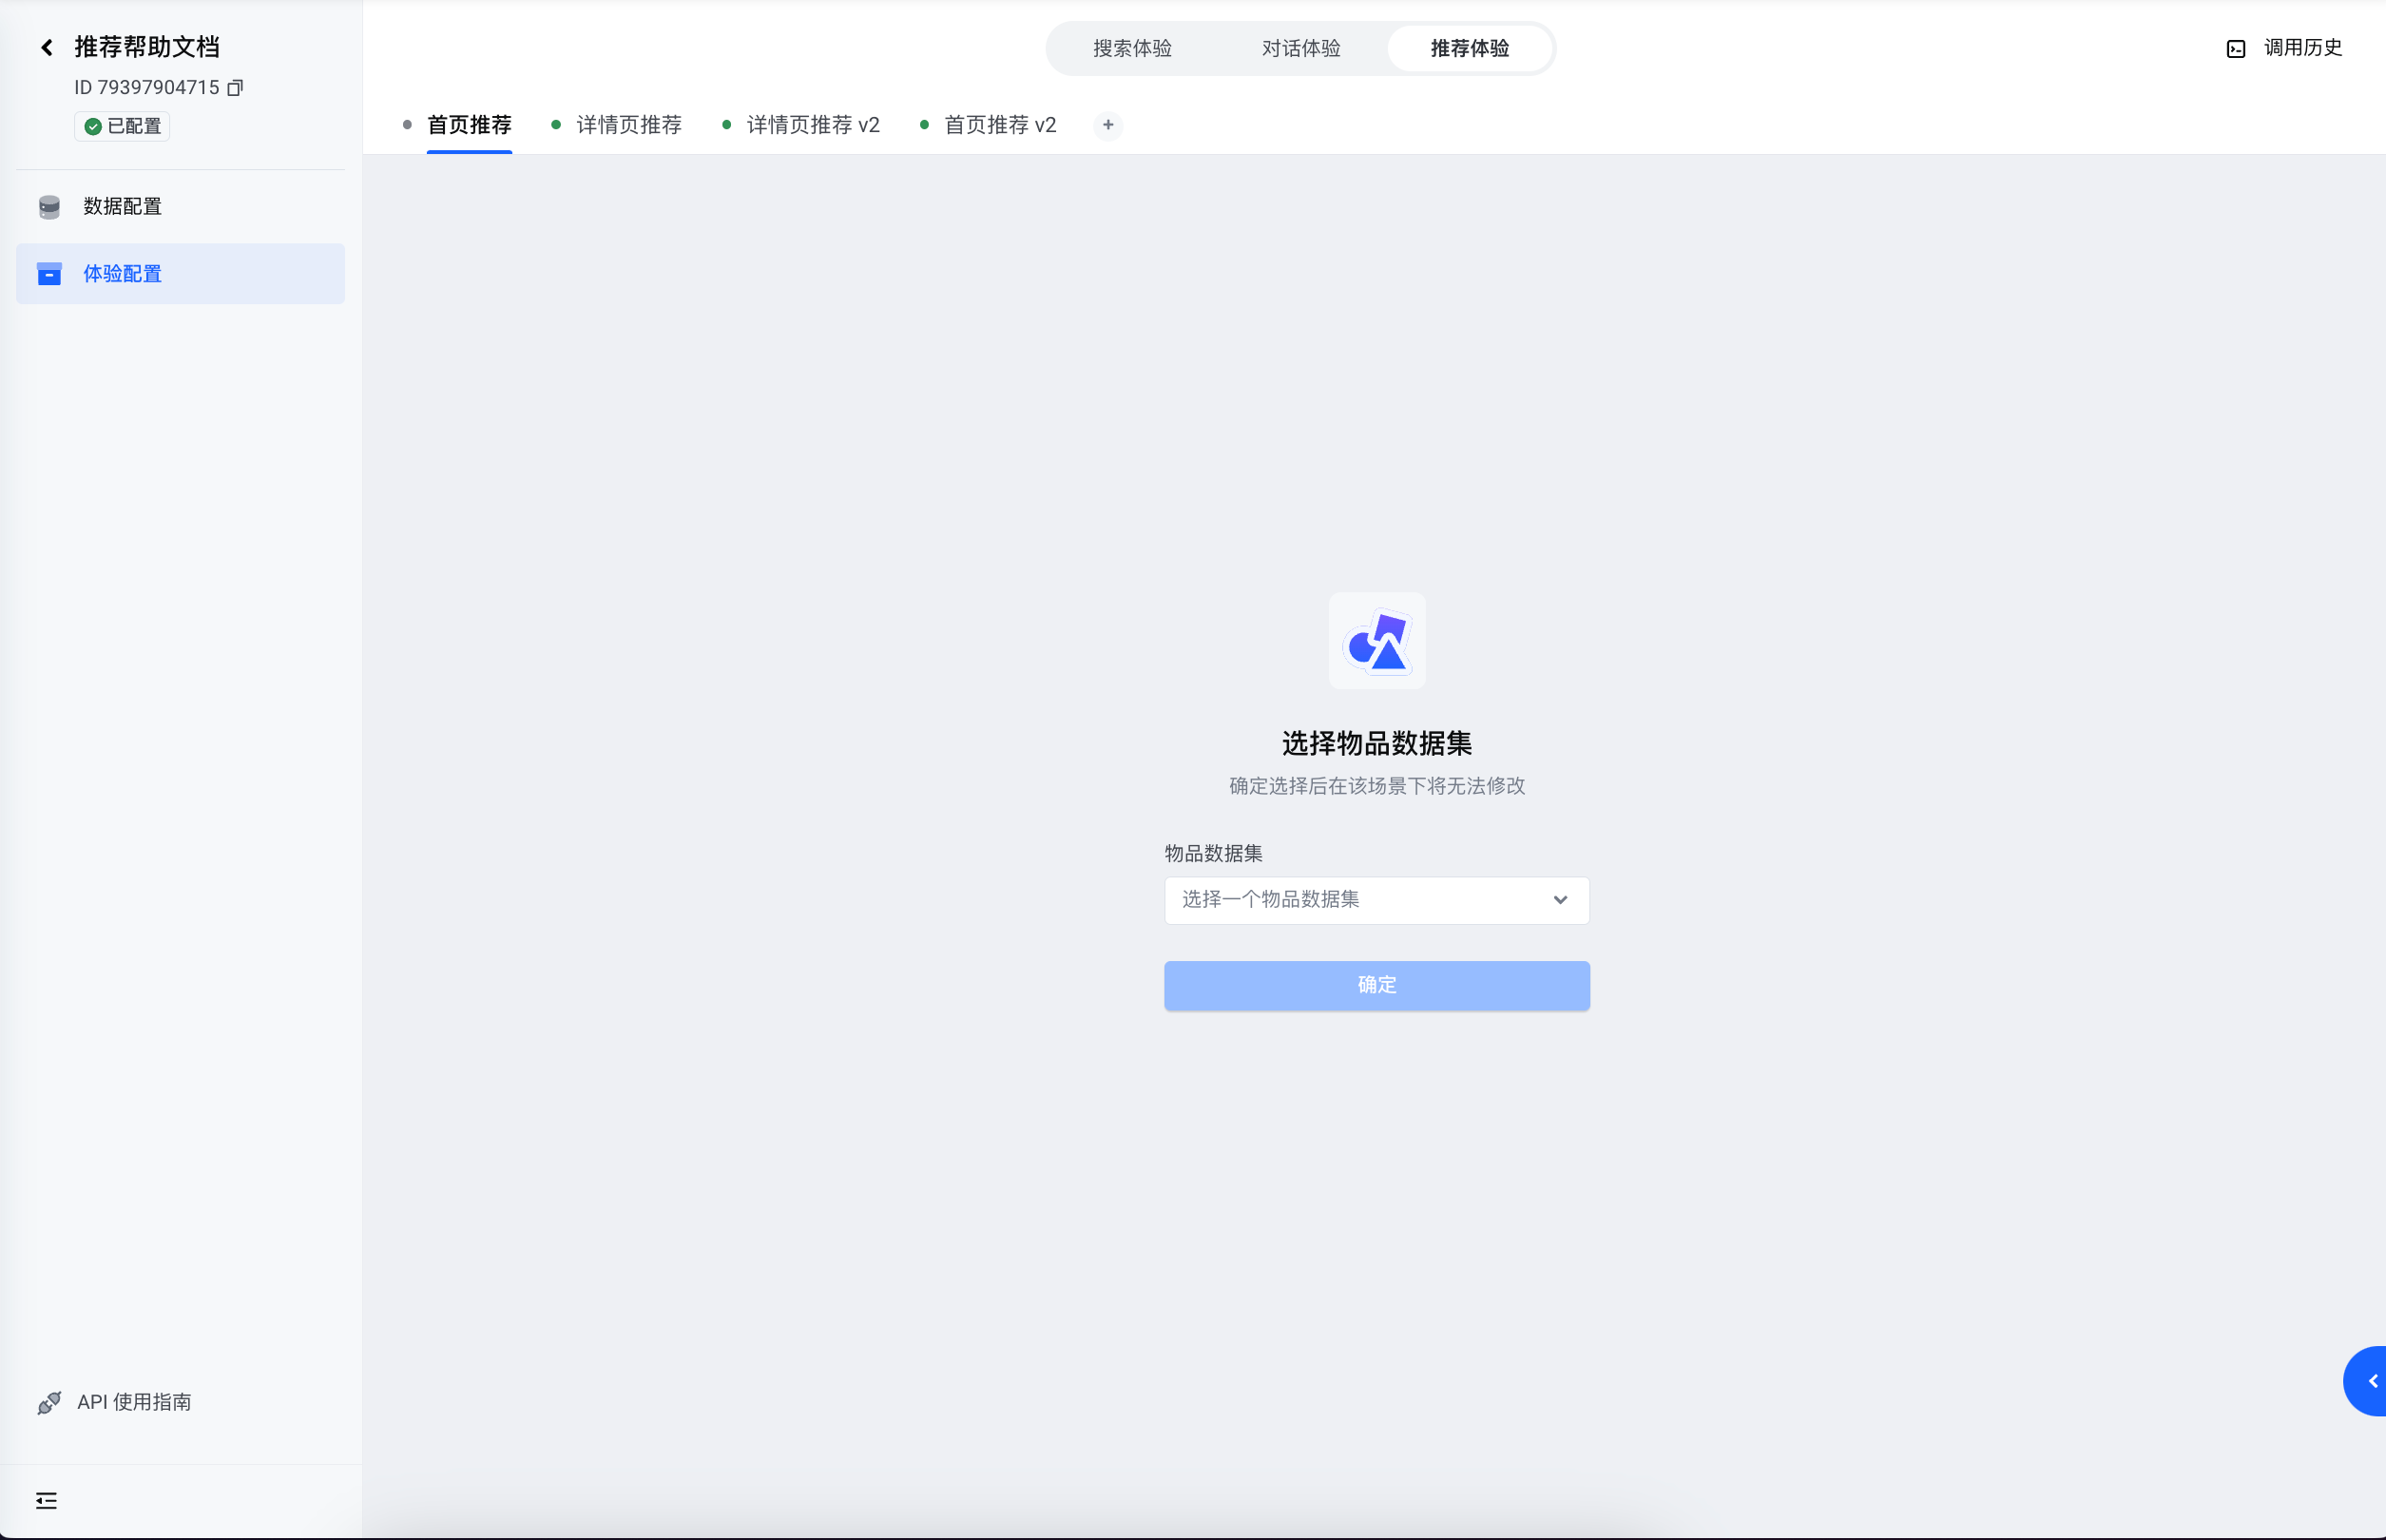Open the 首页推荐 v2 tab
The width and height of the screenshot is (2386, 1540).
(x=999, y=125)
